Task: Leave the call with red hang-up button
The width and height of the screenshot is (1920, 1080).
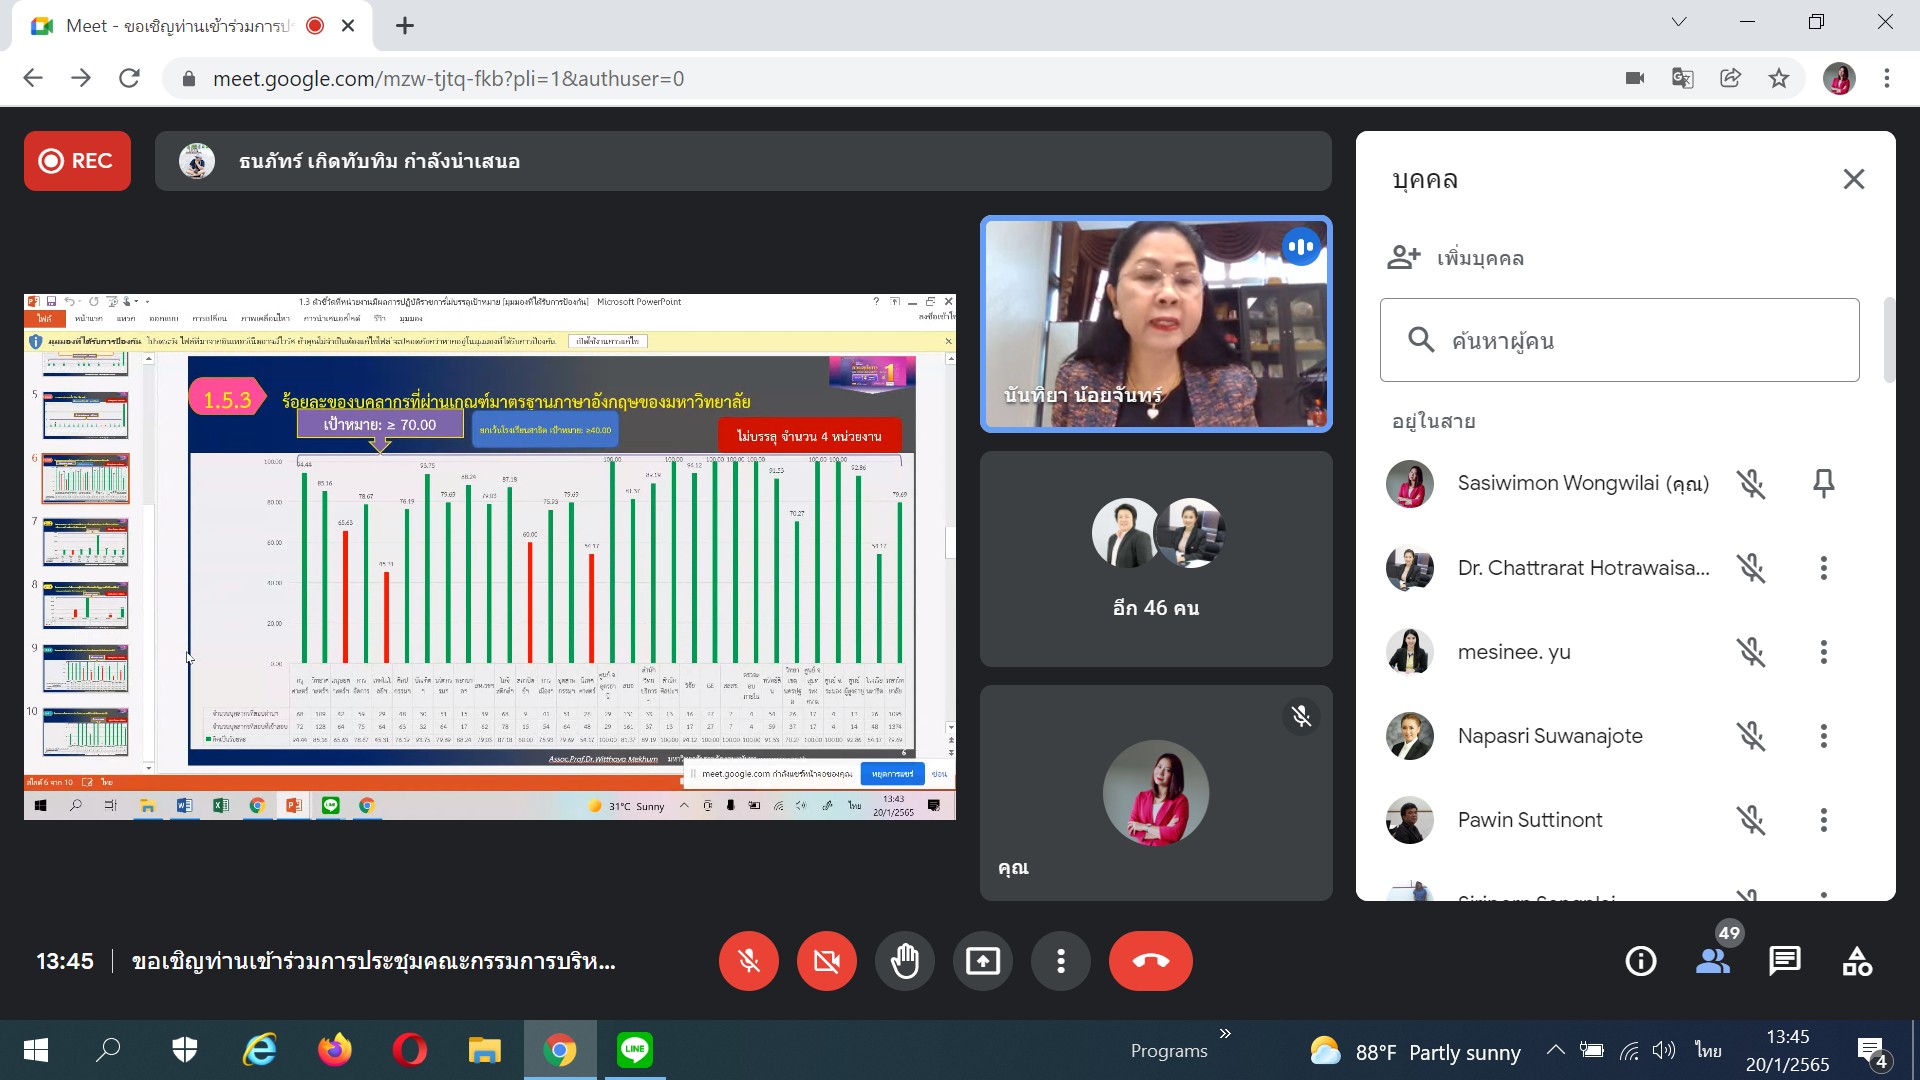Action: coord(1150,961)
